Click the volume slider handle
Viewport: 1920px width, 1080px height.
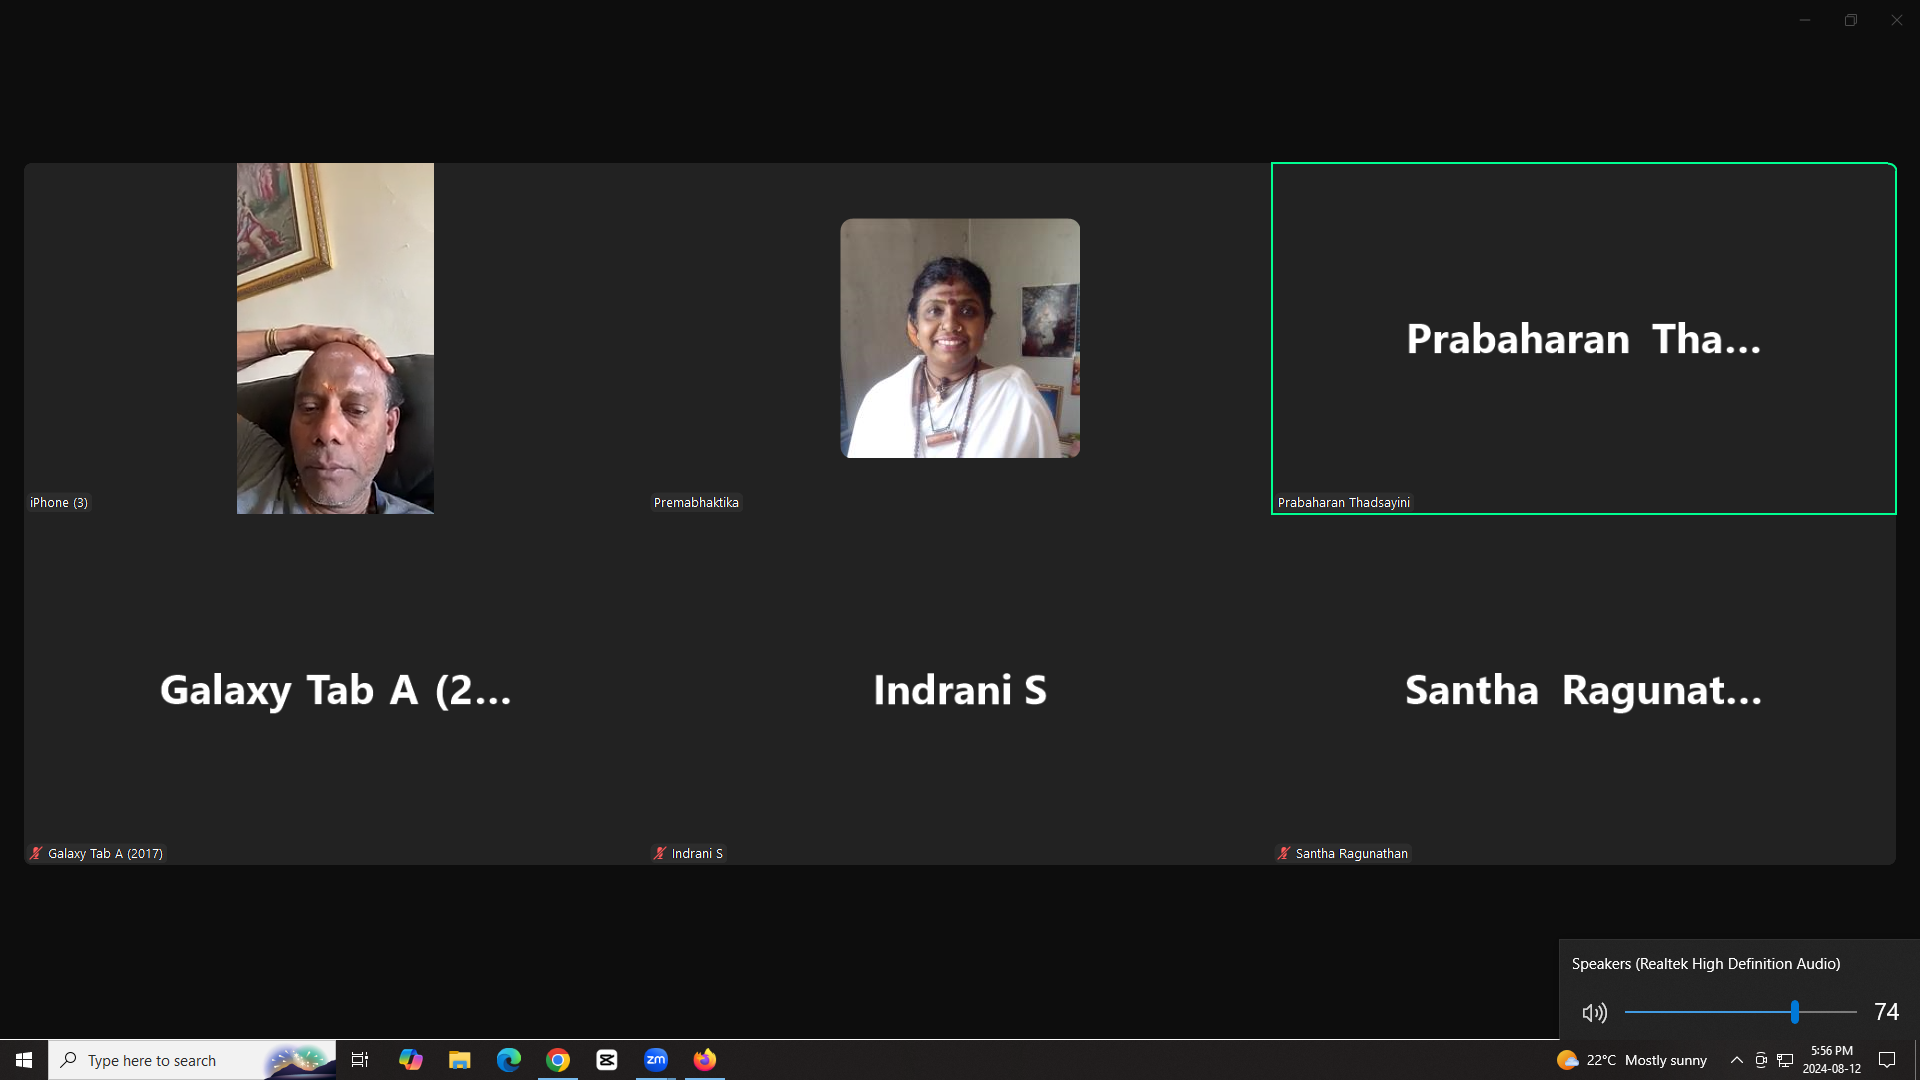1795,1012
